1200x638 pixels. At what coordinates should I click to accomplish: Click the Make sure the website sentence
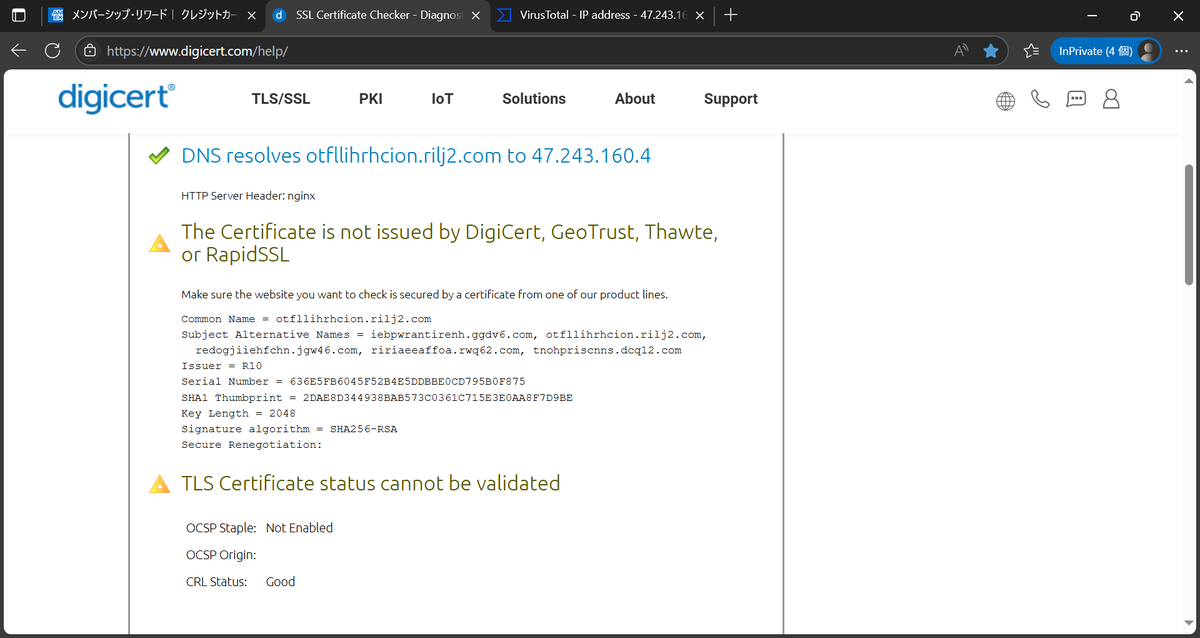[x=424, y=295]
